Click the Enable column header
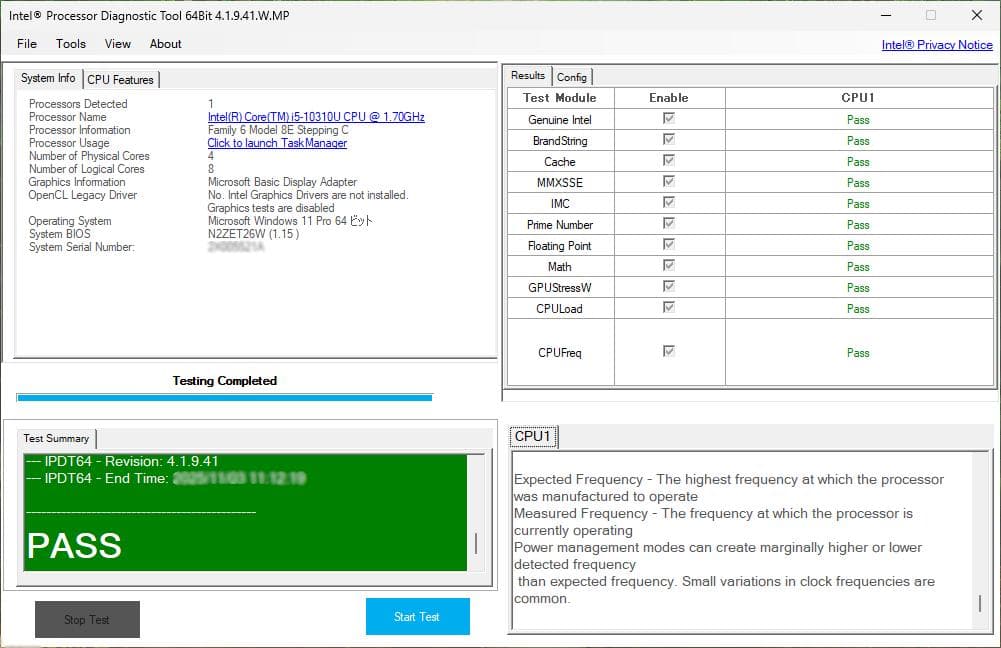The width and height of the screenshot is (1001, 648). 669,98
